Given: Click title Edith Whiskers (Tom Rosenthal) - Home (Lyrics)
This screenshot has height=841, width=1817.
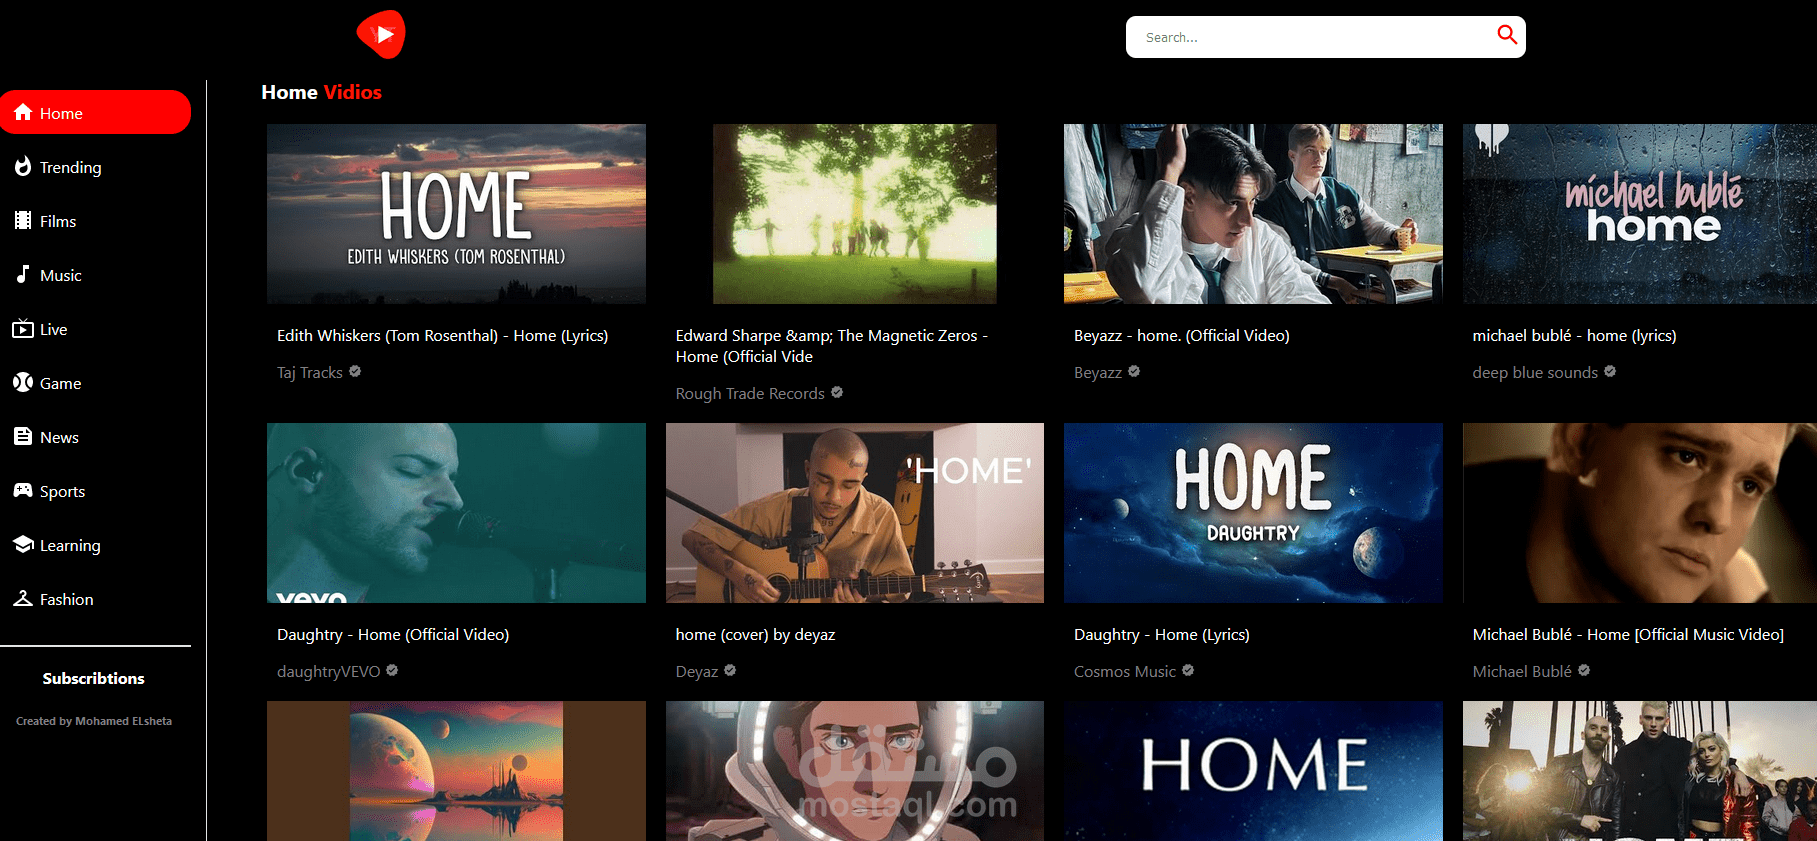Looking at the screenshot, I should (442, 336).
